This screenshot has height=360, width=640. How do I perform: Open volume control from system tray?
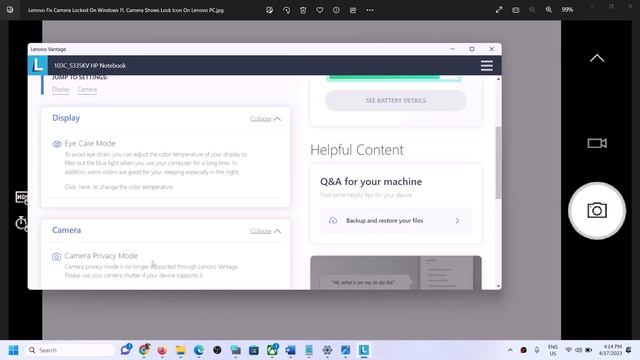point(578,350)
